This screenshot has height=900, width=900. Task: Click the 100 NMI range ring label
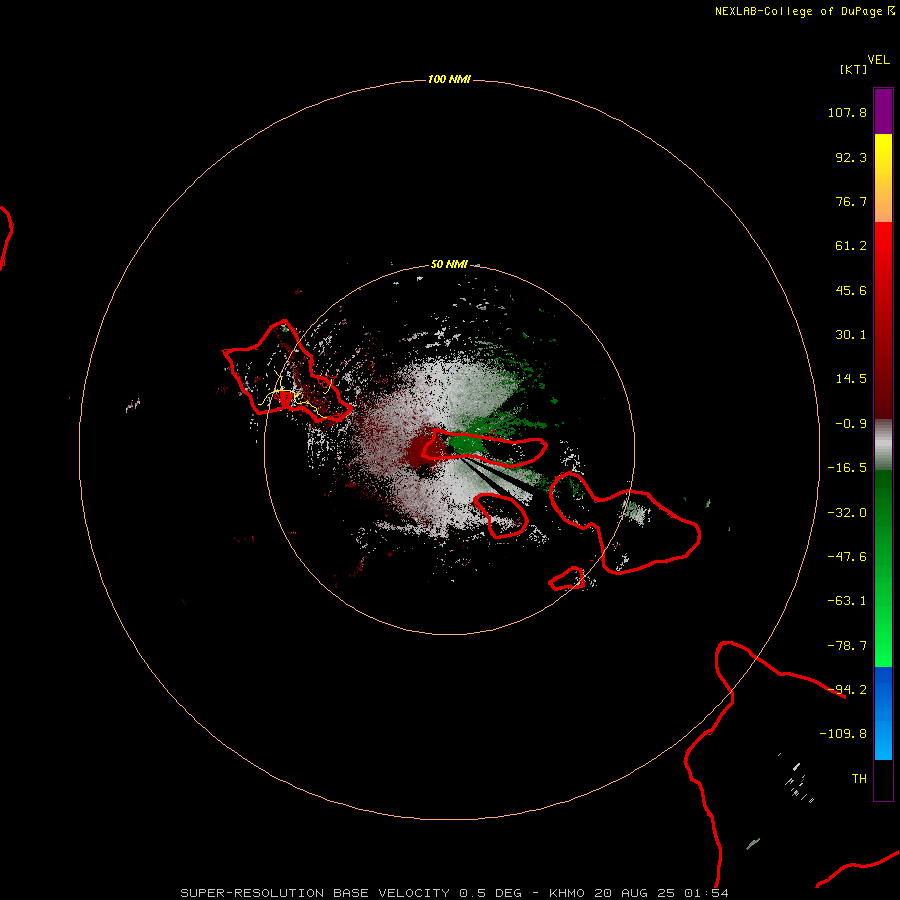[x=449, y=79]
